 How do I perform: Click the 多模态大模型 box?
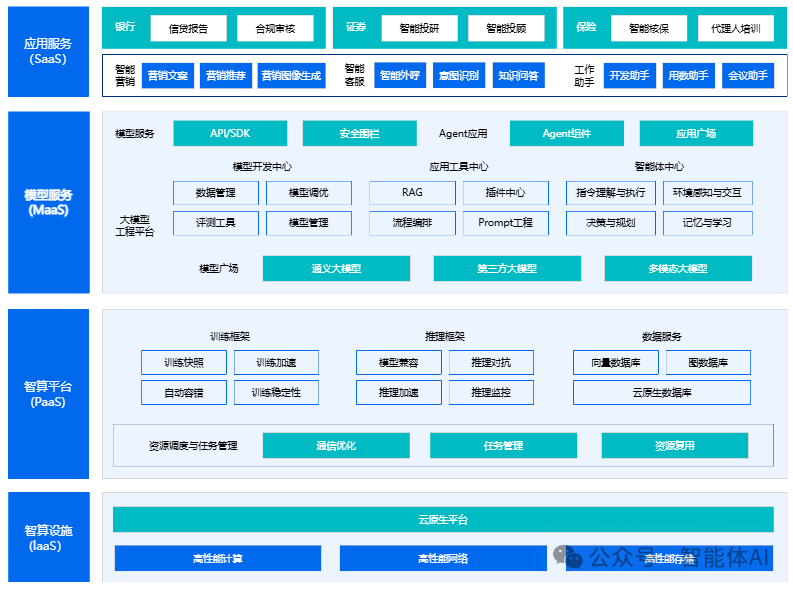(x=678, y=268)
